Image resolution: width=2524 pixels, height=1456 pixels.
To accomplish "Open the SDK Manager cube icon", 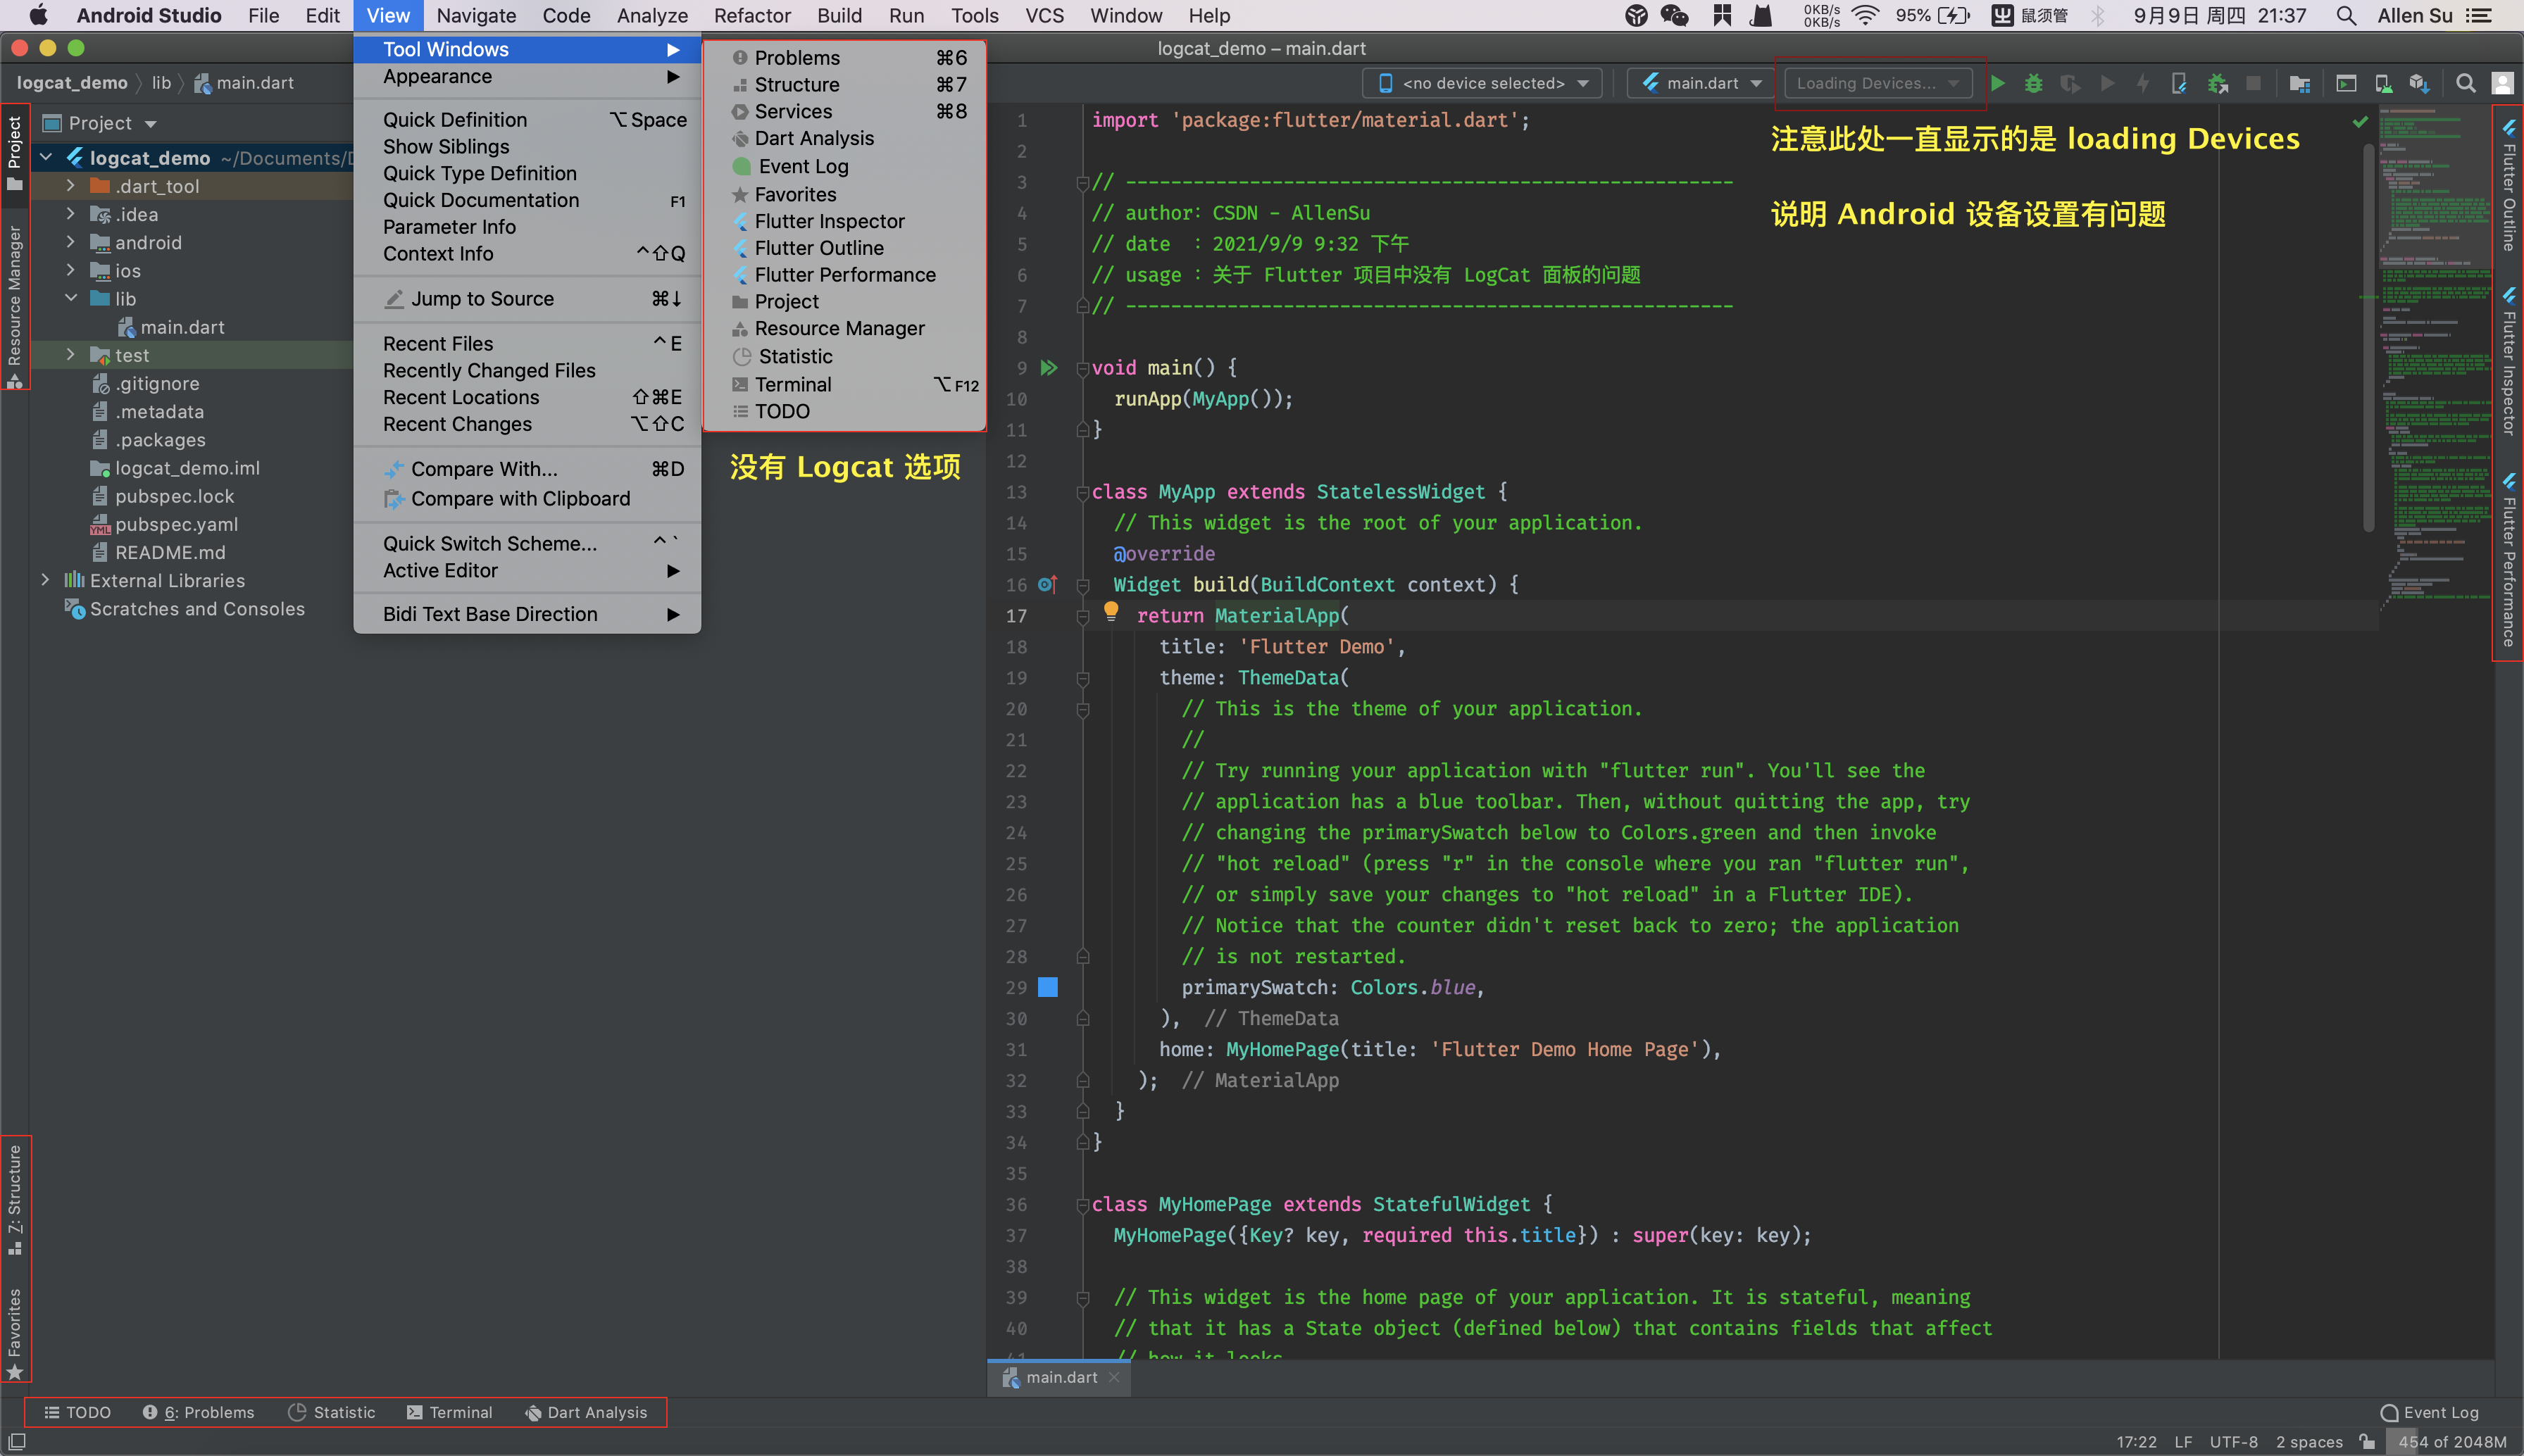I will pyautogui.click(x=2418, y=83).
